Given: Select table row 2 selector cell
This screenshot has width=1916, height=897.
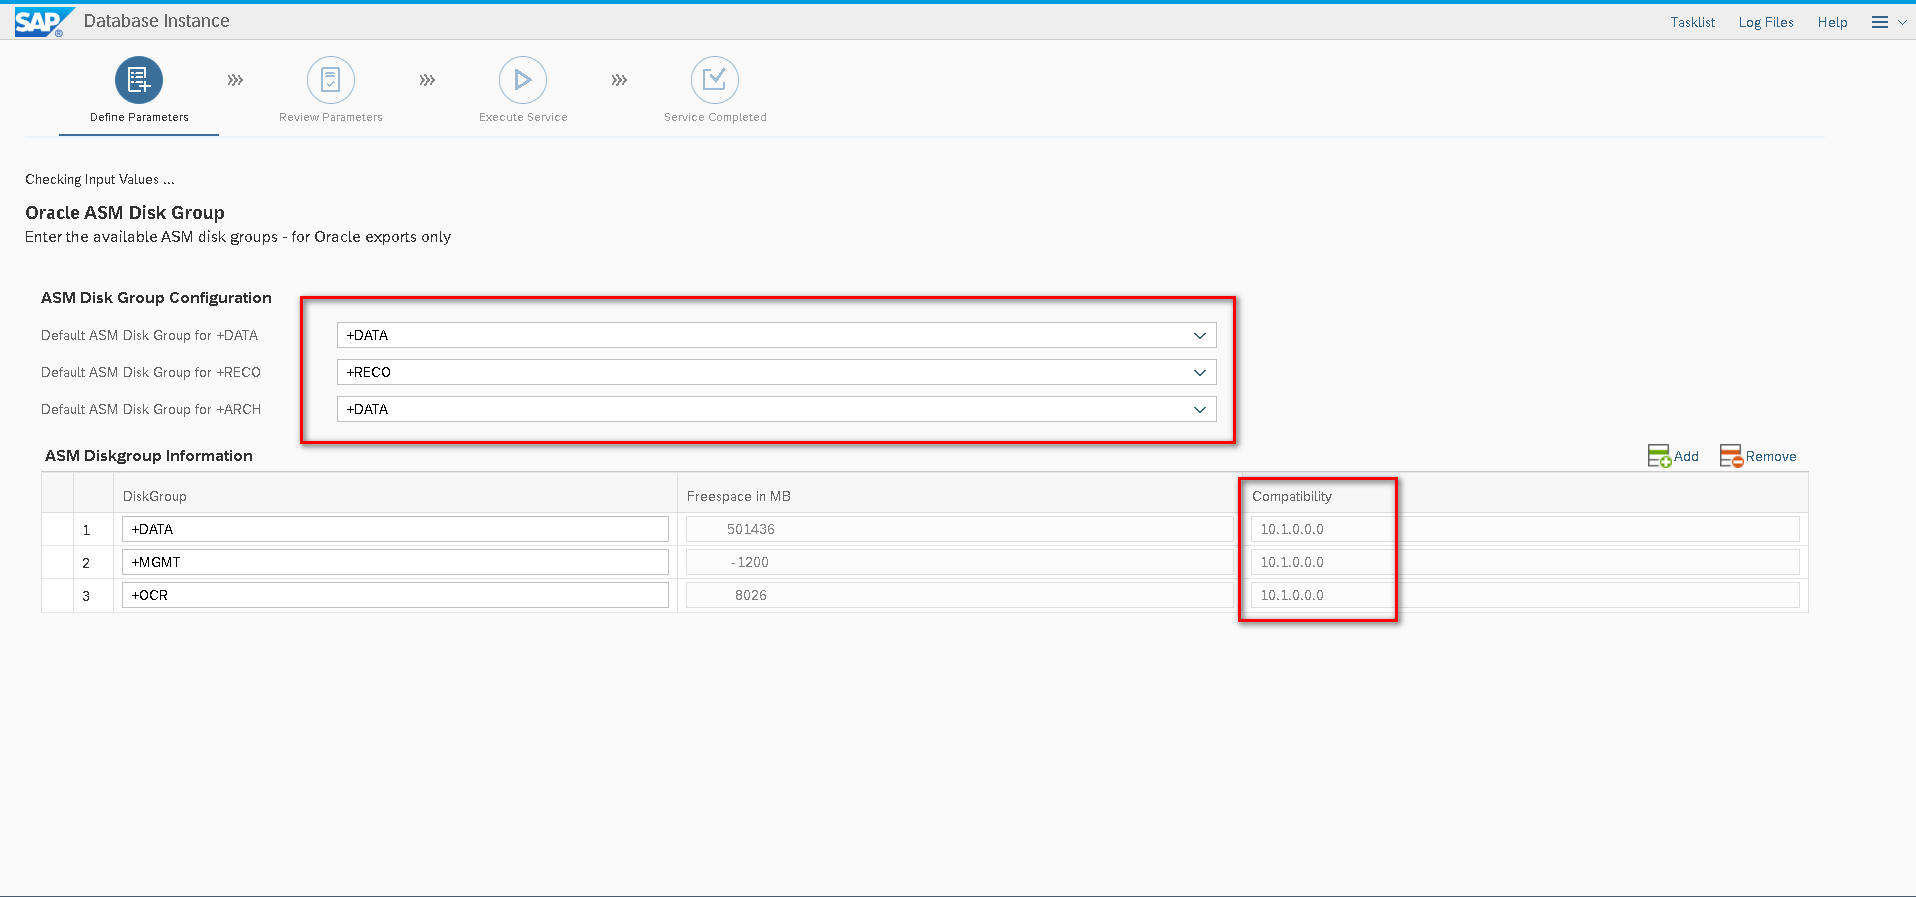Looking at the screenshot, I should click(57, 562).
